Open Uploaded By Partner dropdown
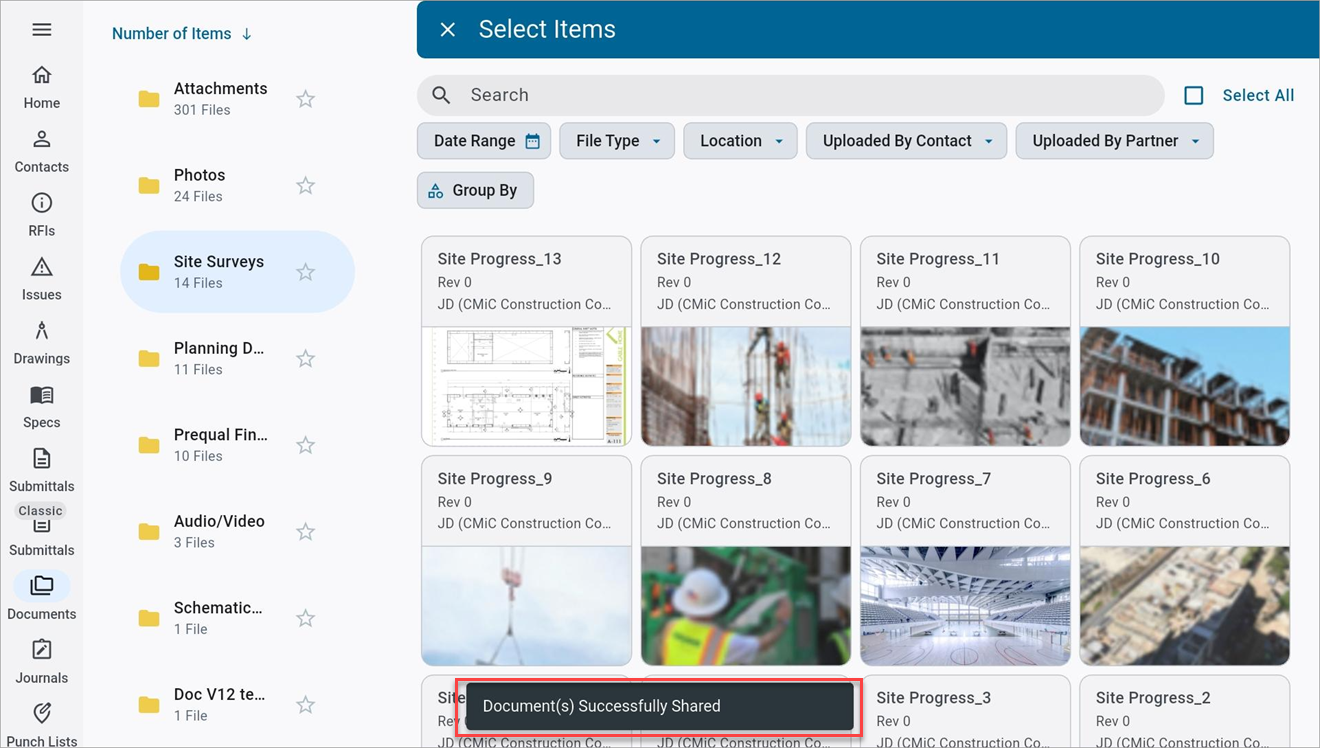The image size is (1320, 748). pyautogui.click(x=1114, y=141)
